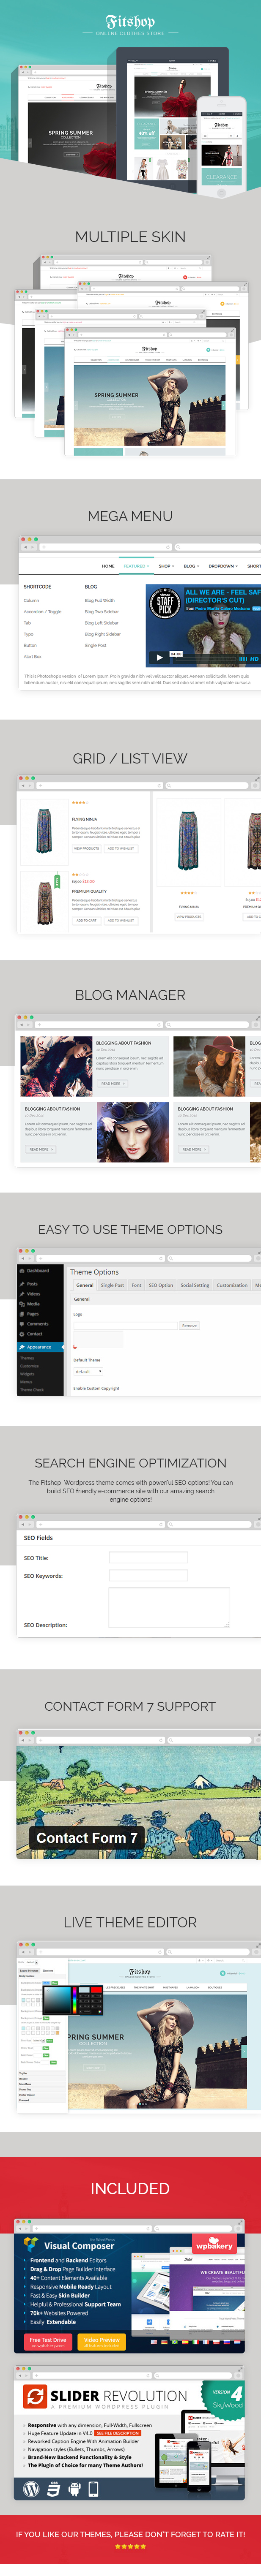This screenshot has height=2576, width=261.
Task: Open the Blog Two Sidebar link
Action: (x=101, y=612)
